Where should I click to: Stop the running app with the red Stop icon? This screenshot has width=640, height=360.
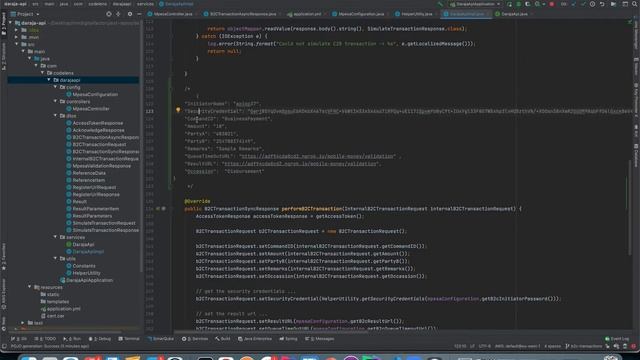click(551, 4)
